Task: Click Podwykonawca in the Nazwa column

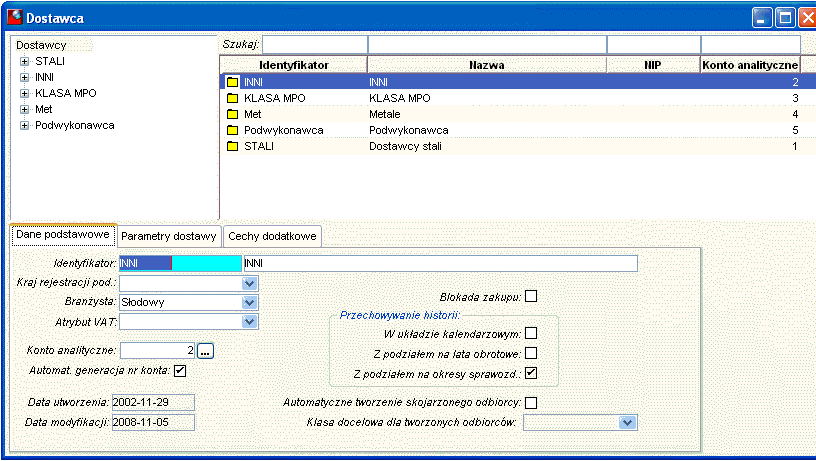Action: click(x=409, y=131)
